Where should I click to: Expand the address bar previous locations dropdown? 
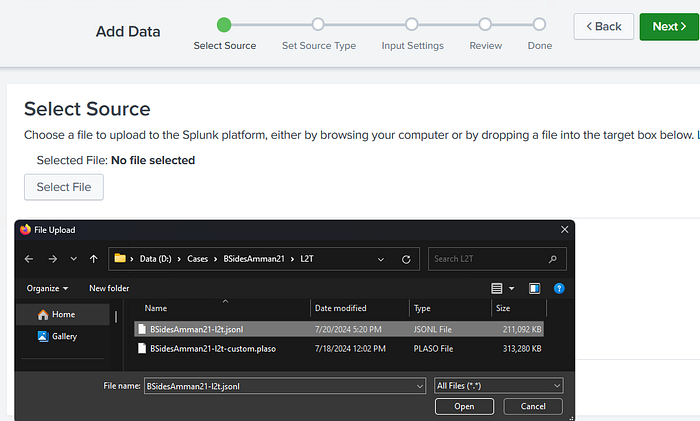pyautogui.click(x=381, y=259)
